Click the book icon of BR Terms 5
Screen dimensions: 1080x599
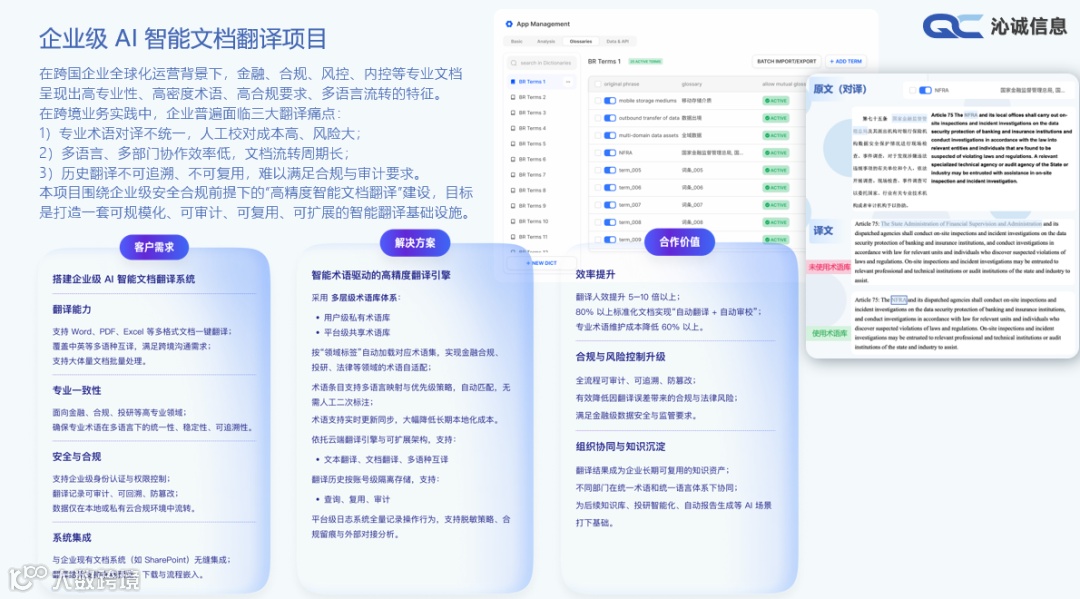(x=513, y=144)
